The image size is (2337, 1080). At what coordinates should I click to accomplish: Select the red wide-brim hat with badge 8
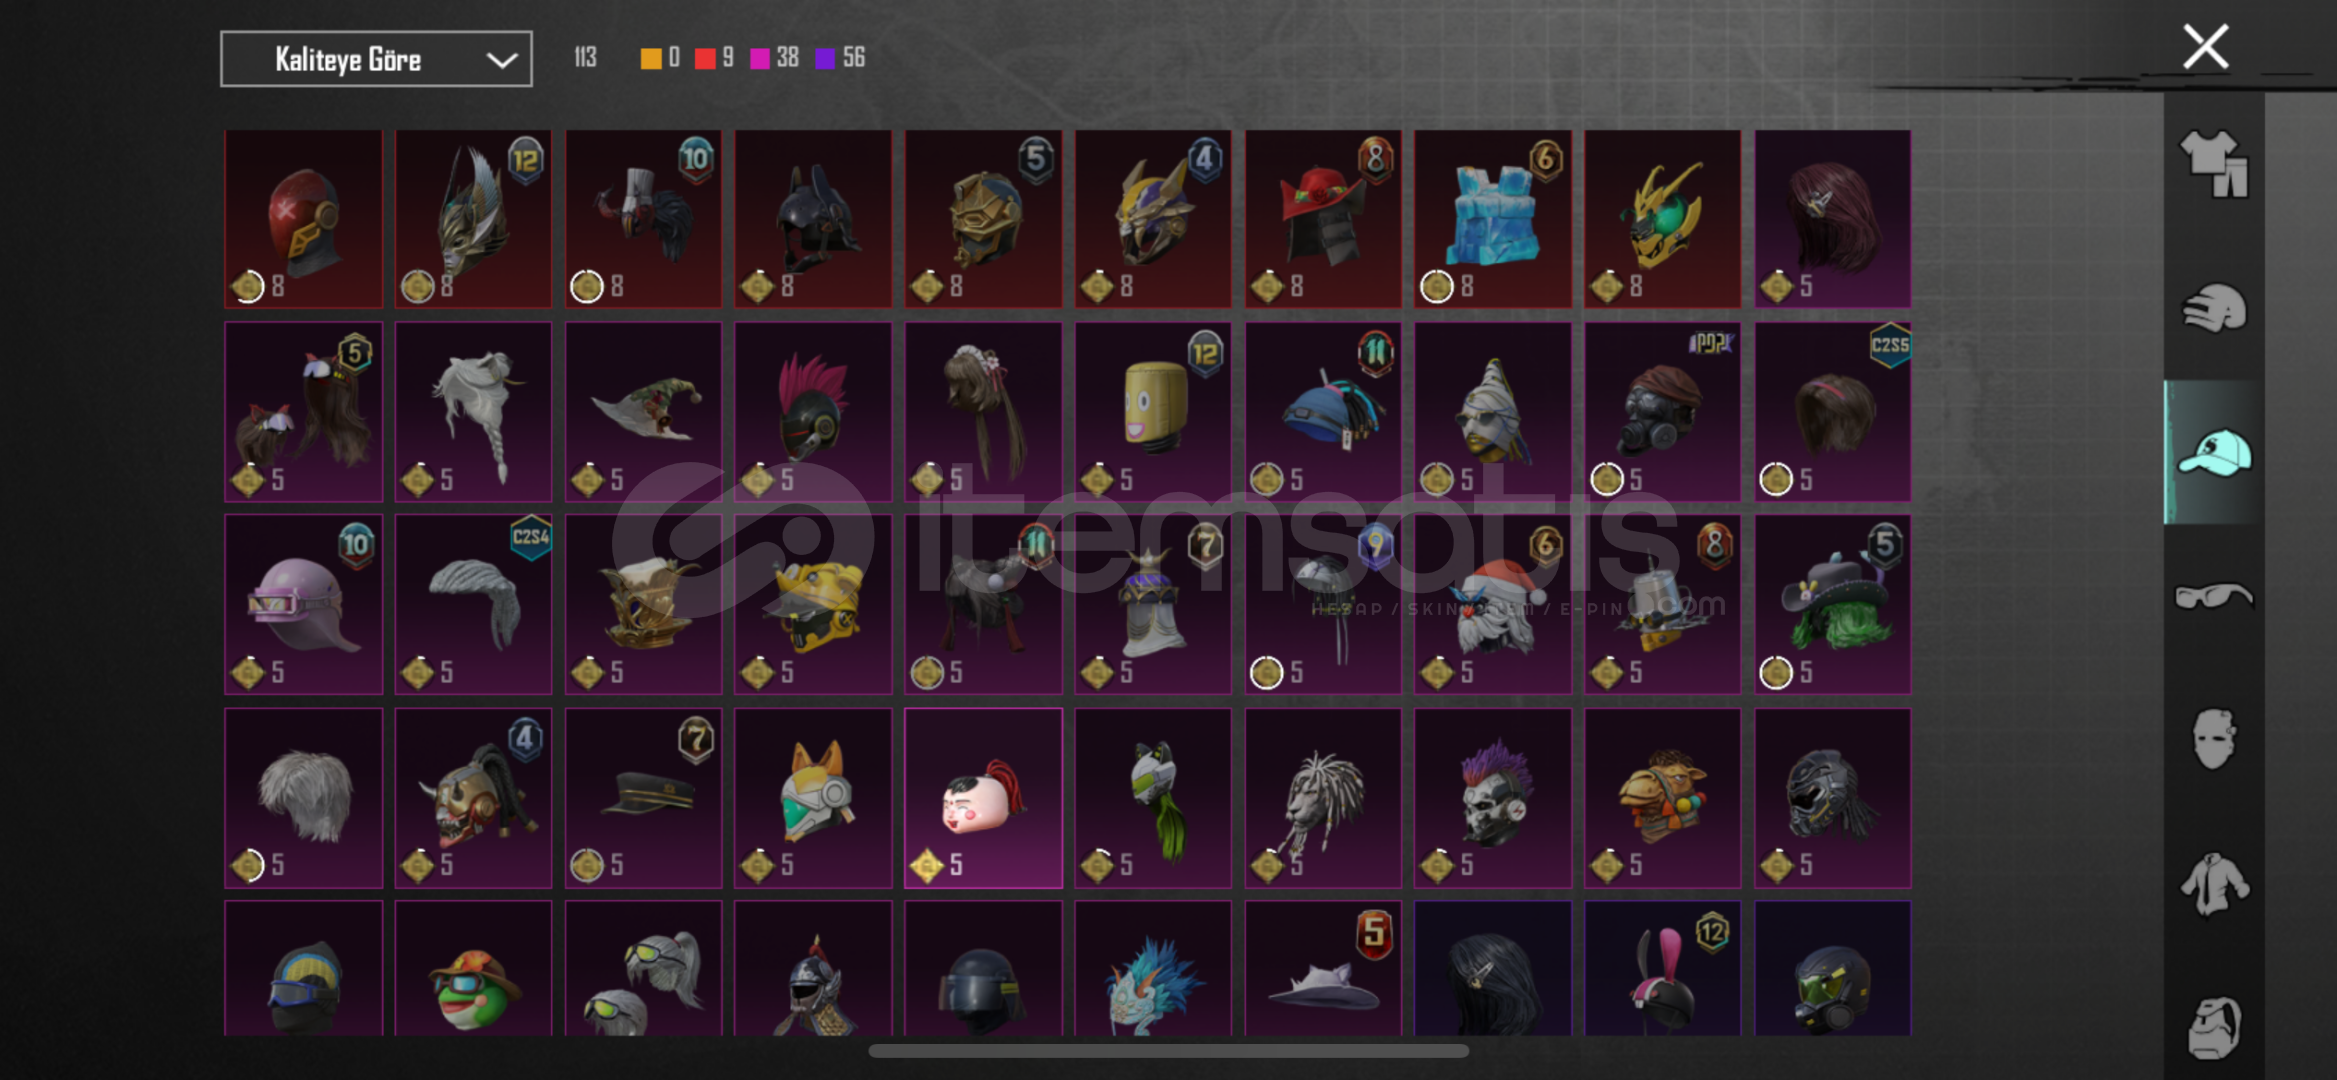click(x=1322, y=218)
